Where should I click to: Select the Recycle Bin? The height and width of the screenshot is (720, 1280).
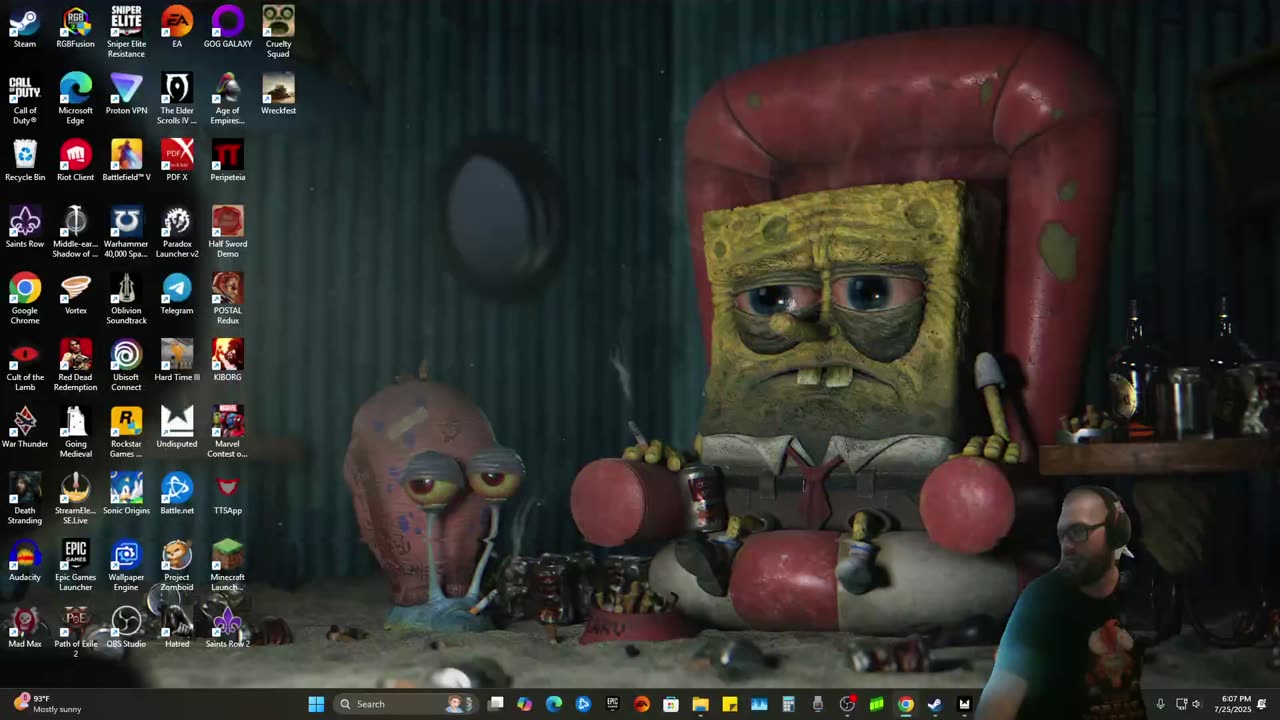[x=25, y=161]
